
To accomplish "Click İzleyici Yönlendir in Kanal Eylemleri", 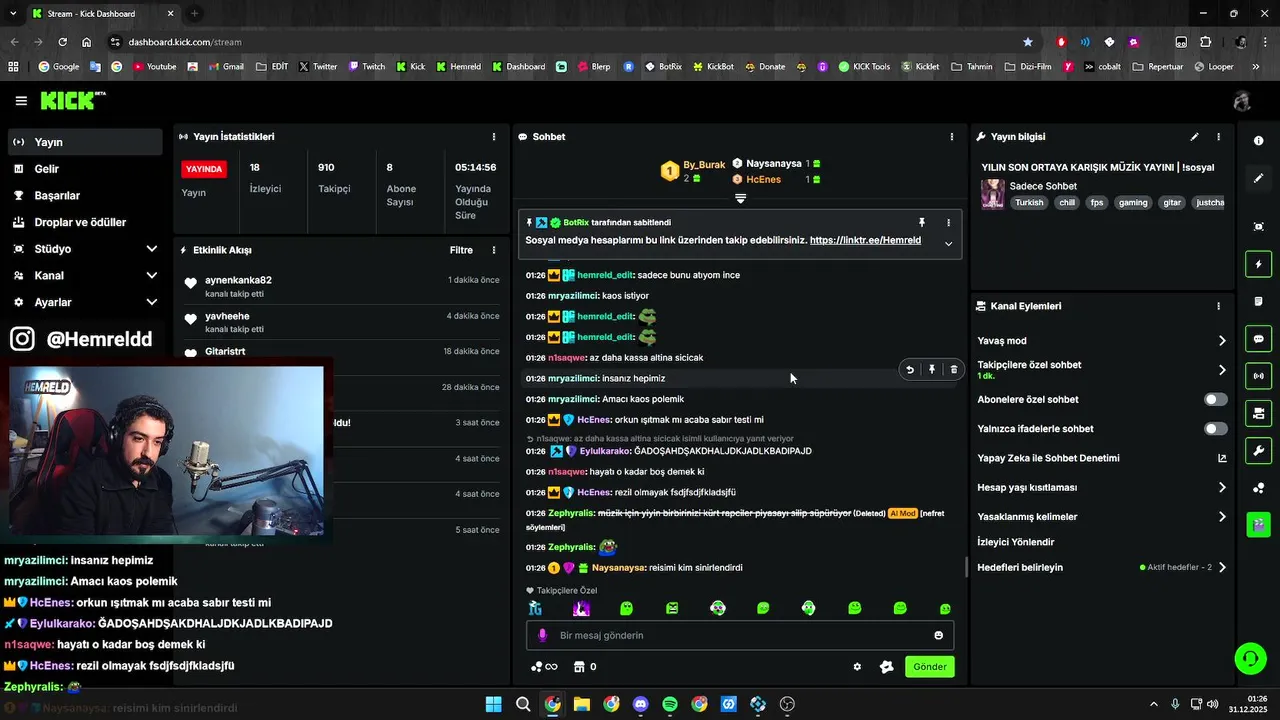I will 1016,542.
